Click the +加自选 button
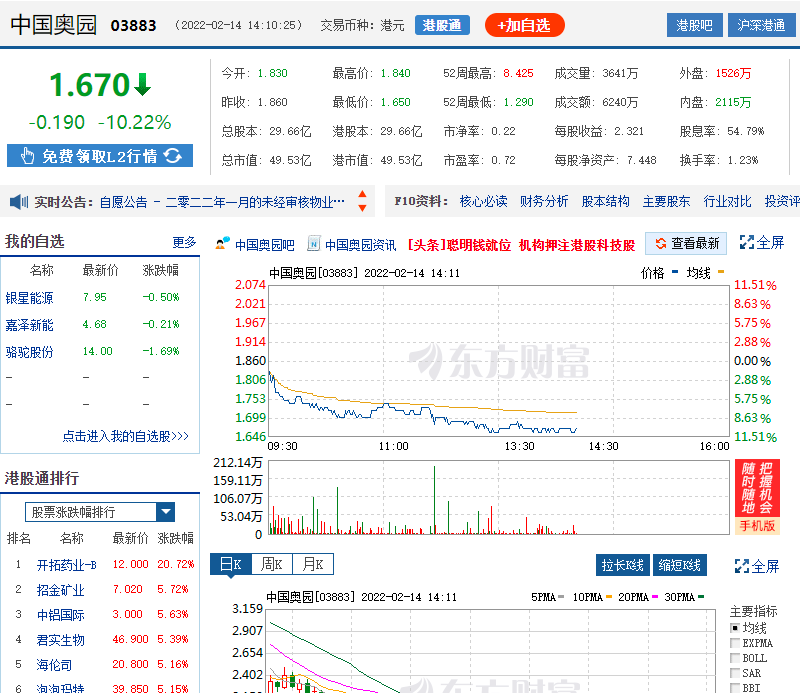 (524, 24)
